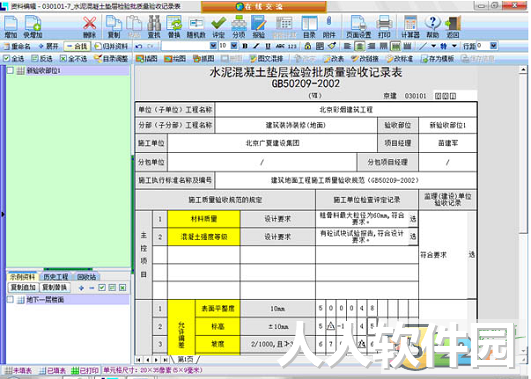This screenshot has width=531, height=379.
Task: Launch the 计算器 calculator tool
Action: [410, 26]
